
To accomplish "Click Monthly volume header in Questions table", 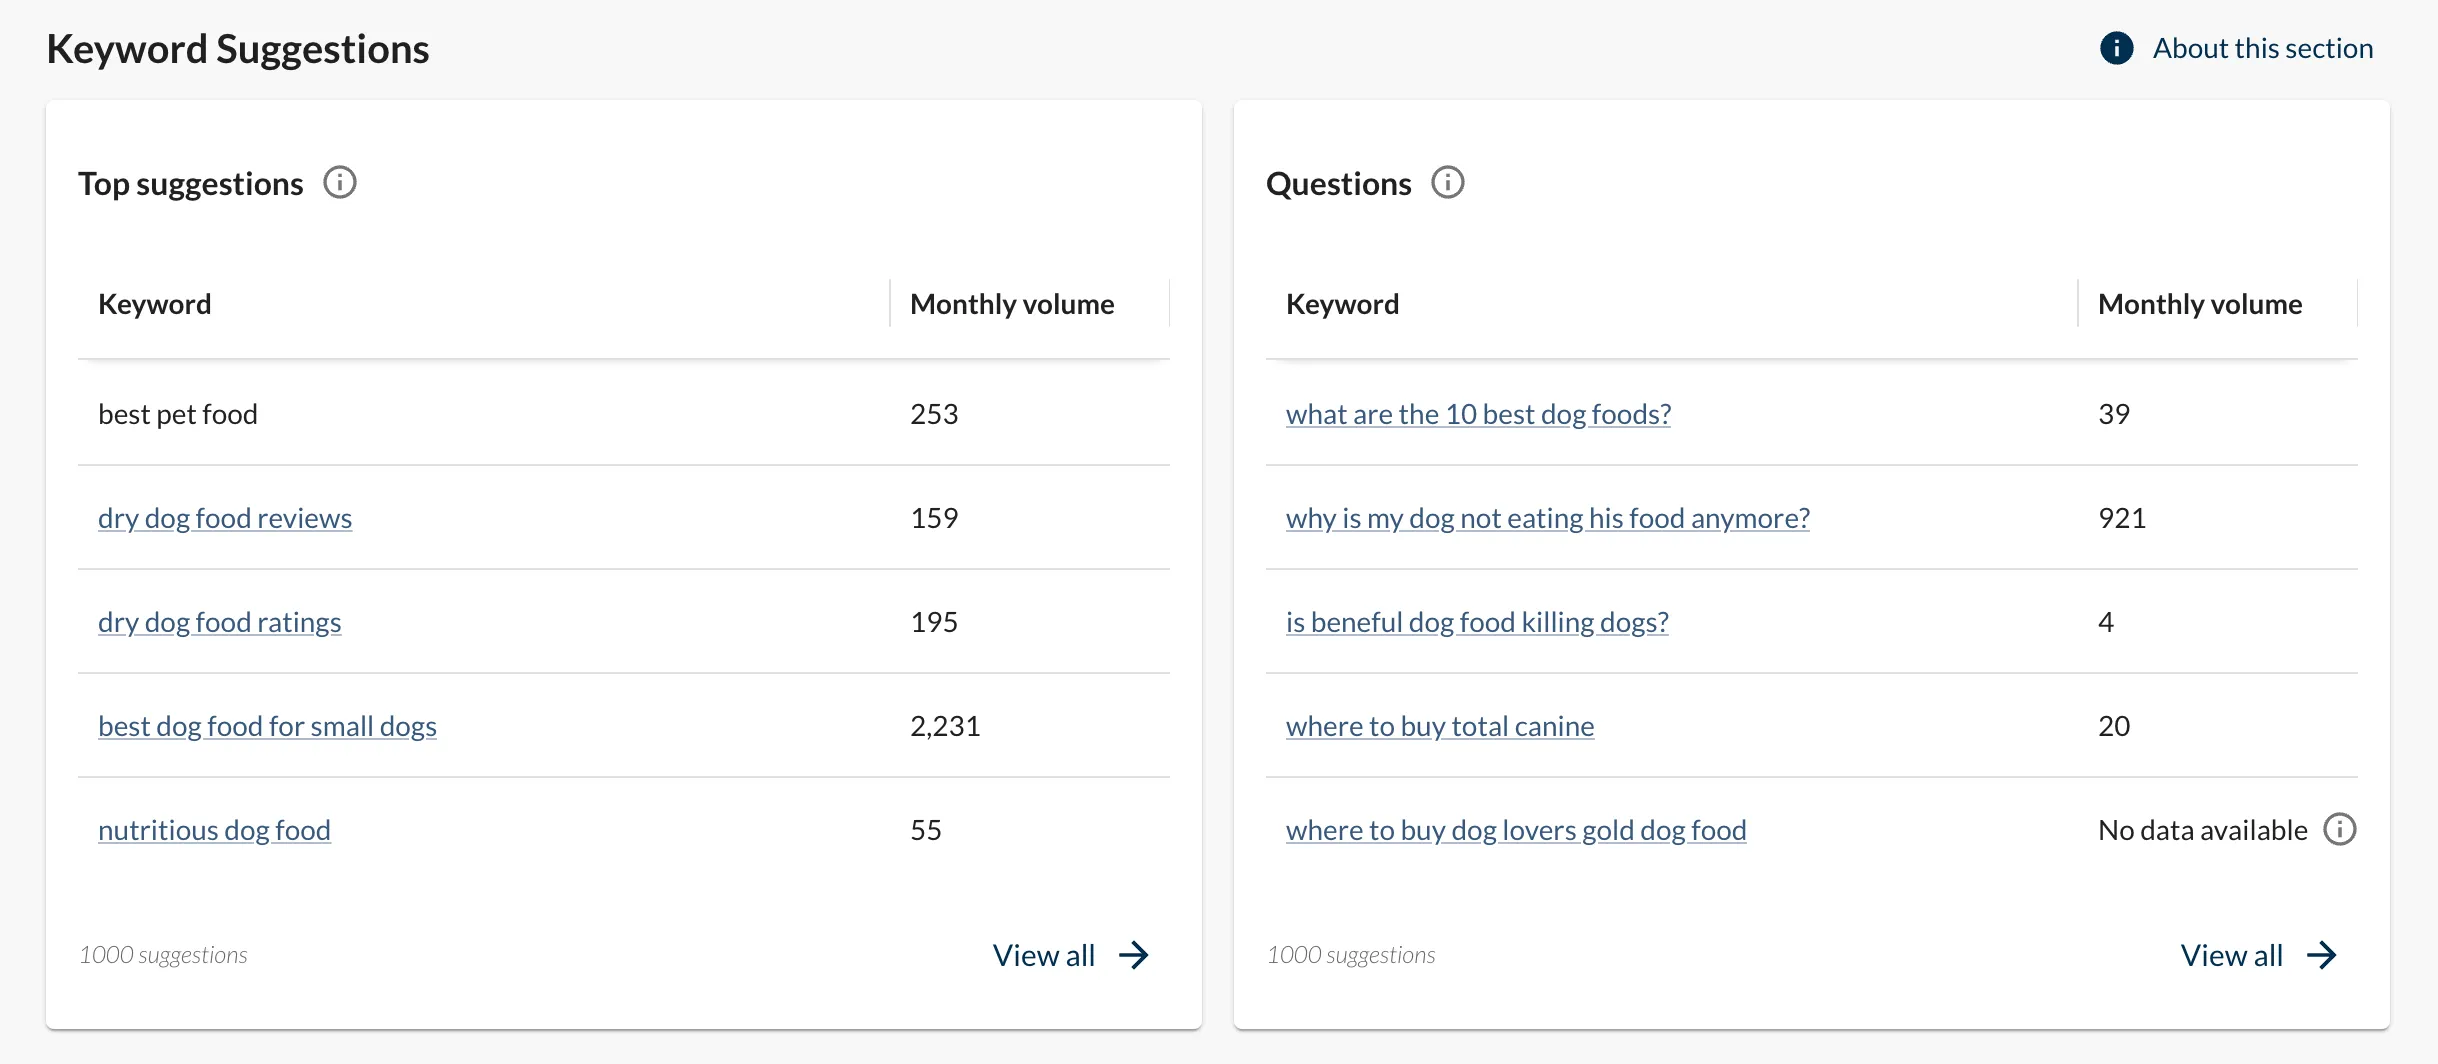I will pyautogui.click(x=2200, y=304).
